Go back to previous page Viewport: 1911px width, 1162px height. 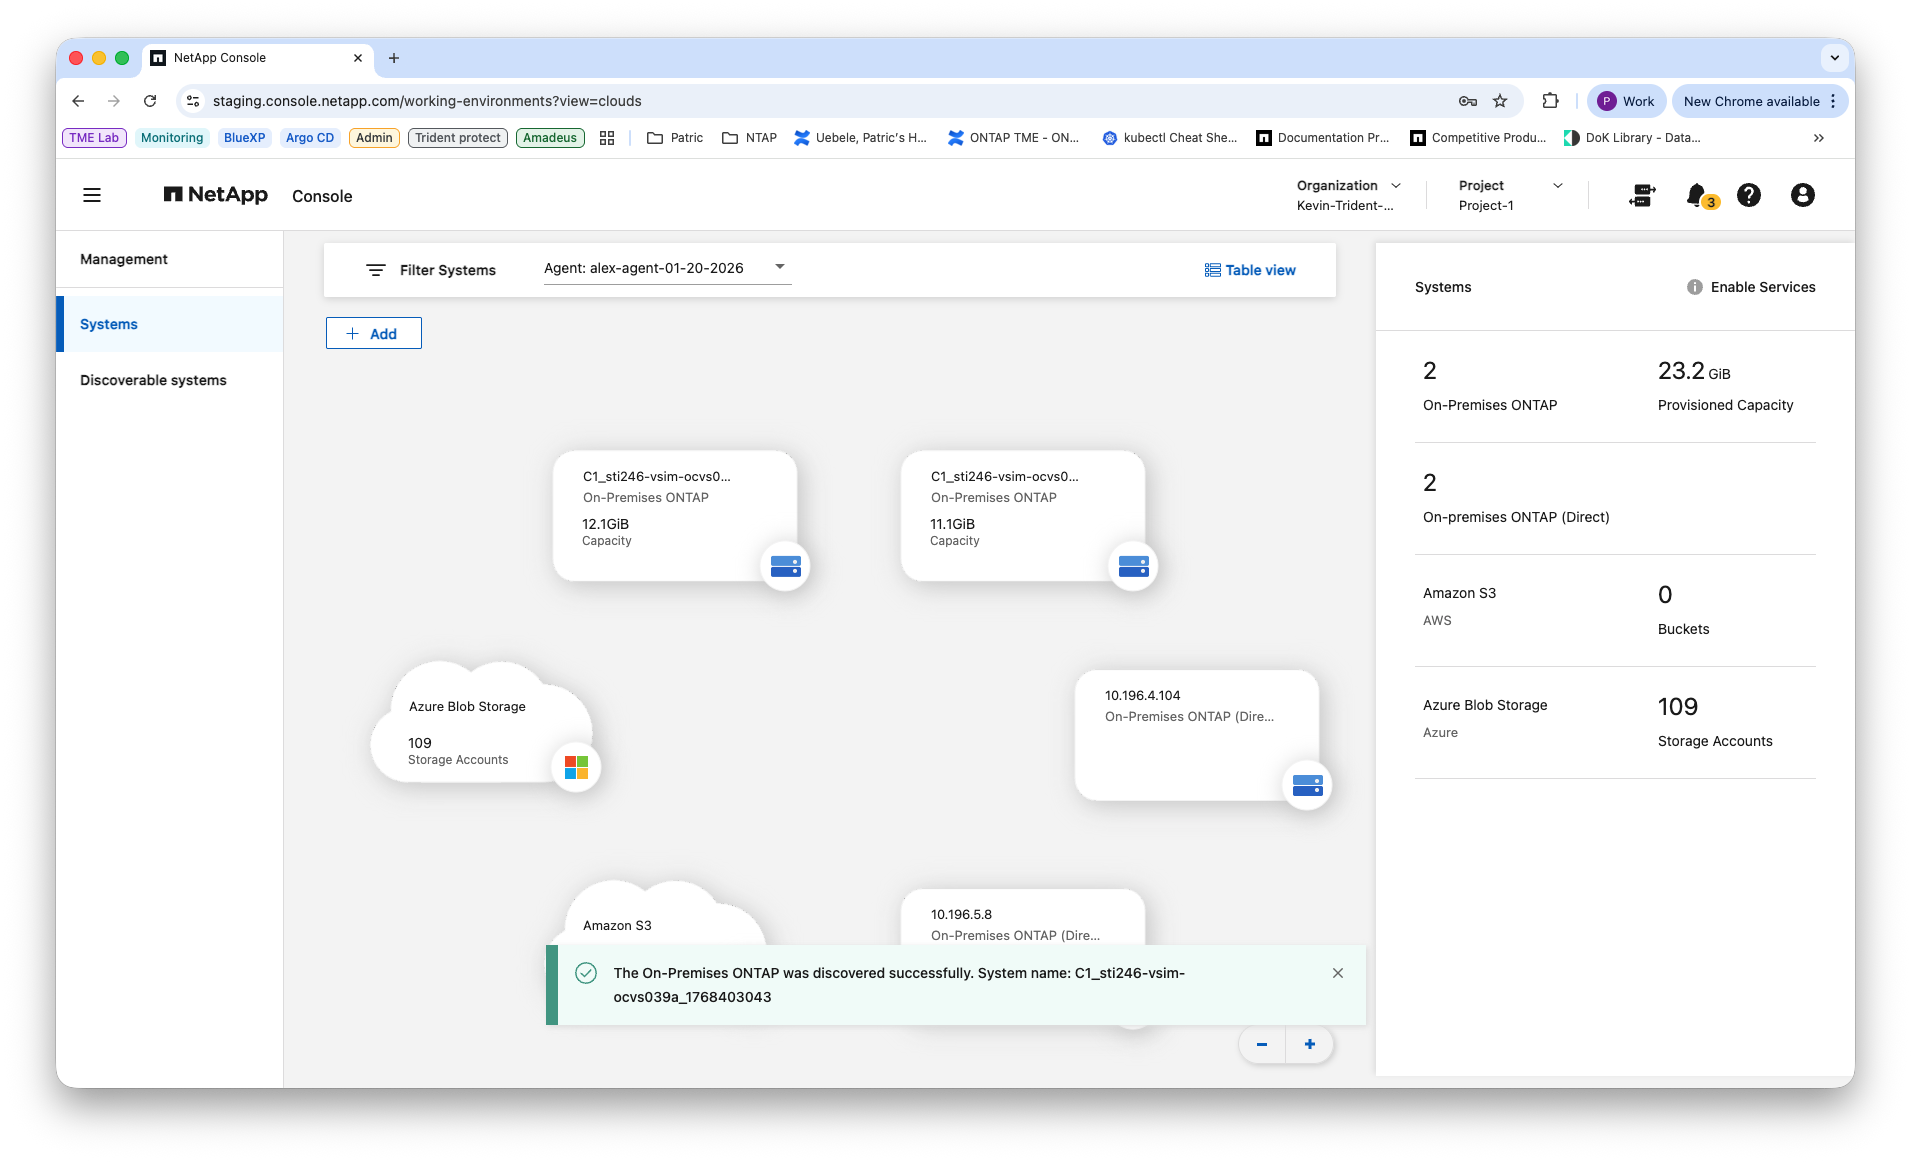coord(78,101)
